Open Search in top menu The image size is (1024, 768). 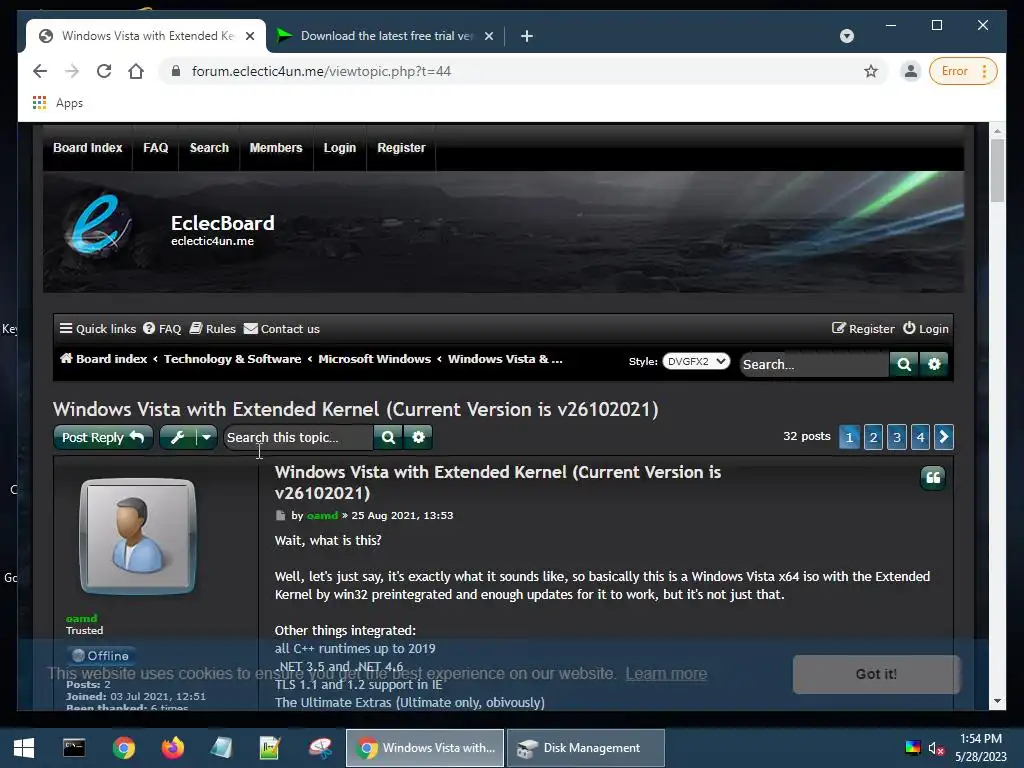pos(209,148)
